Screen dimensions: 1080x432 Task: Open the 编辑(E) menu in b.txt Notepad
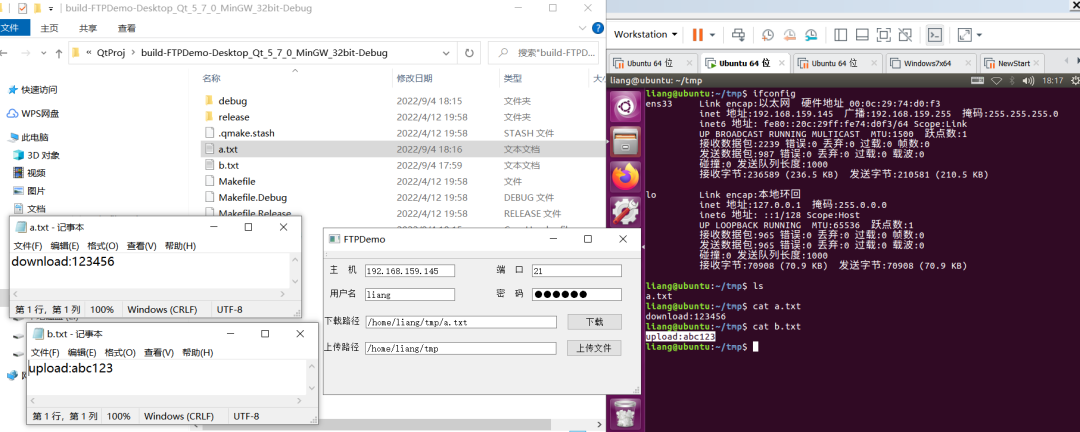tap(82, 353)
